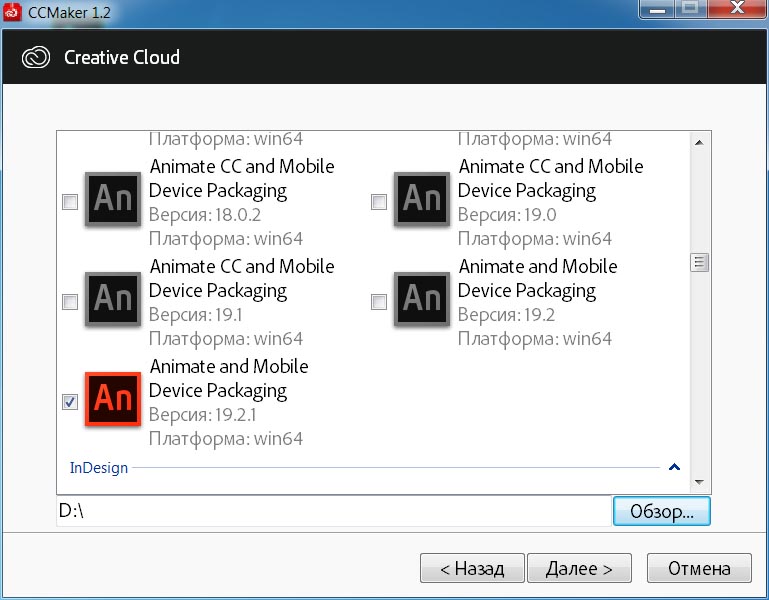Click the Animate CC and Mobile Device Packaging 19.1 title
The image size is (769, 600).
(242, 278)
